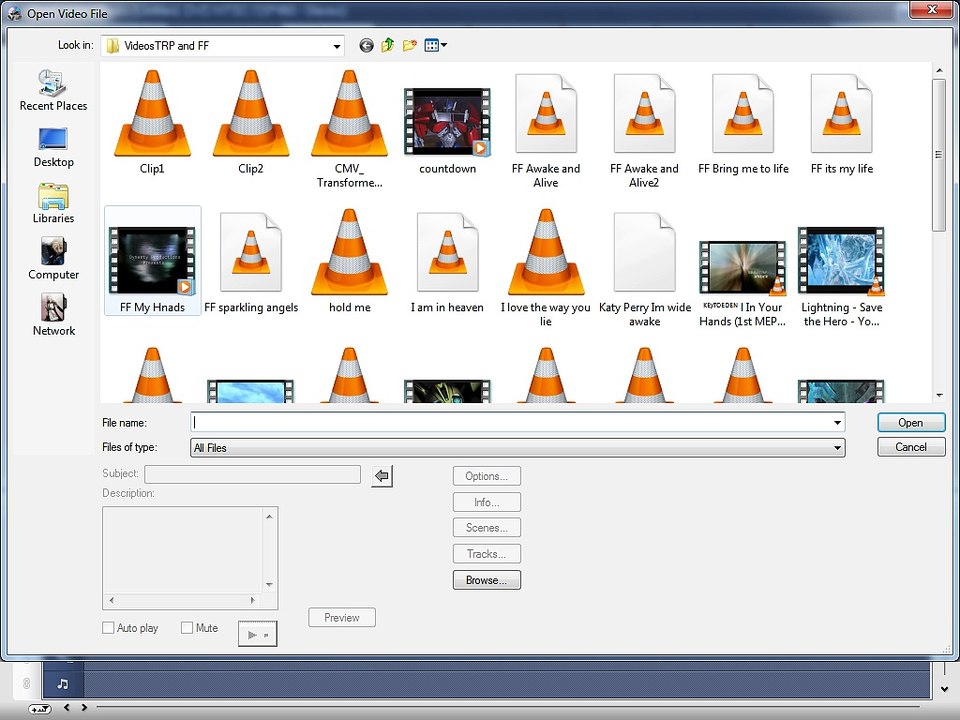Click the Description box scroll right arrow
Image resolution: width=960 pixels, height=720 pixels.
point(253,601)
